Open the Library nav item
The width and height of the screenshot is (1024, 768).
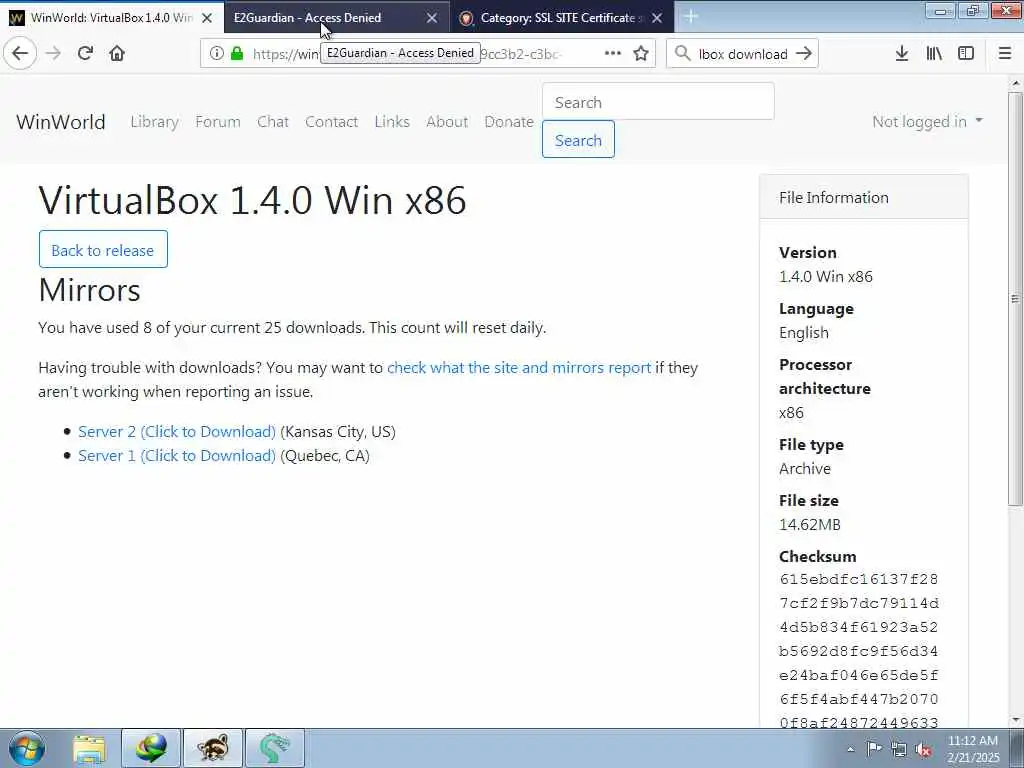(x=154, y=121)
